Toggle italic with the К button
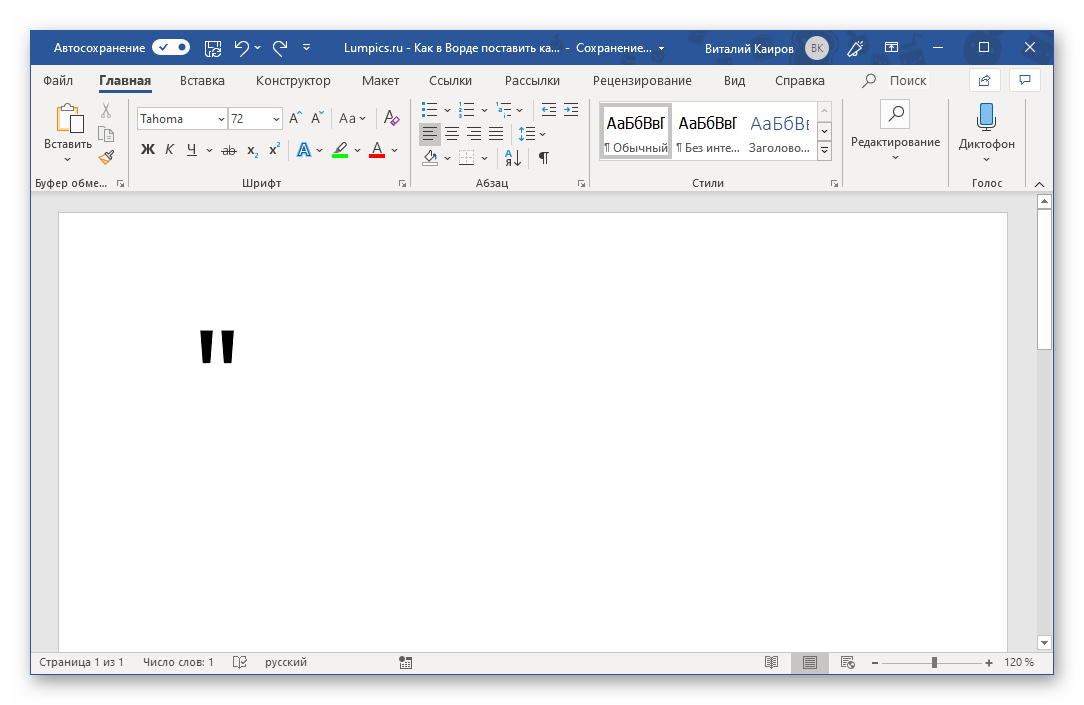 (169, 150)
